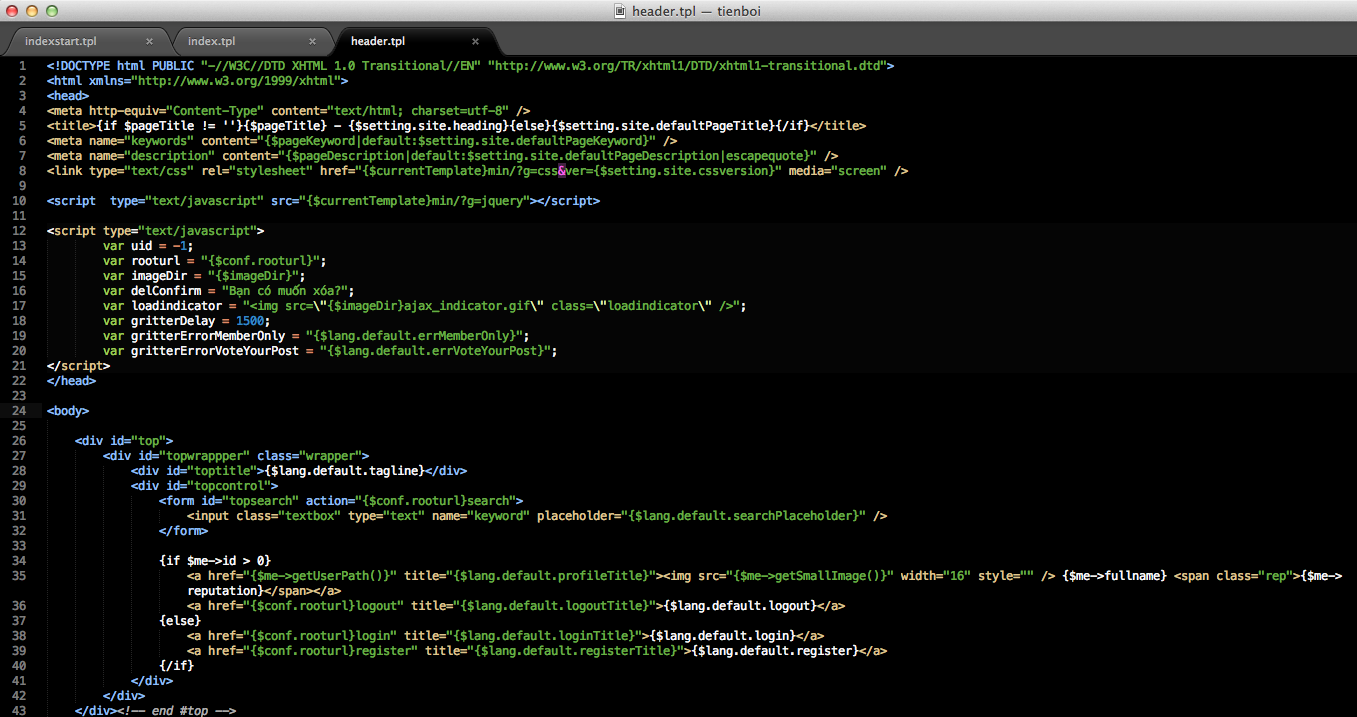This screenshot has height=717, width=1357.
Task: Click the green zoom window button
Action: point(52,11)
